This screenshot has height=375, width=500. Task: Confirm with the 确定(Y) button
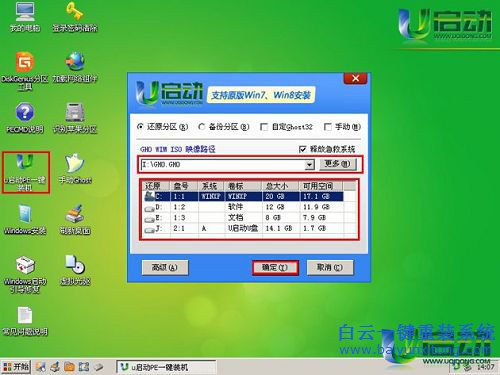[275, 267]
